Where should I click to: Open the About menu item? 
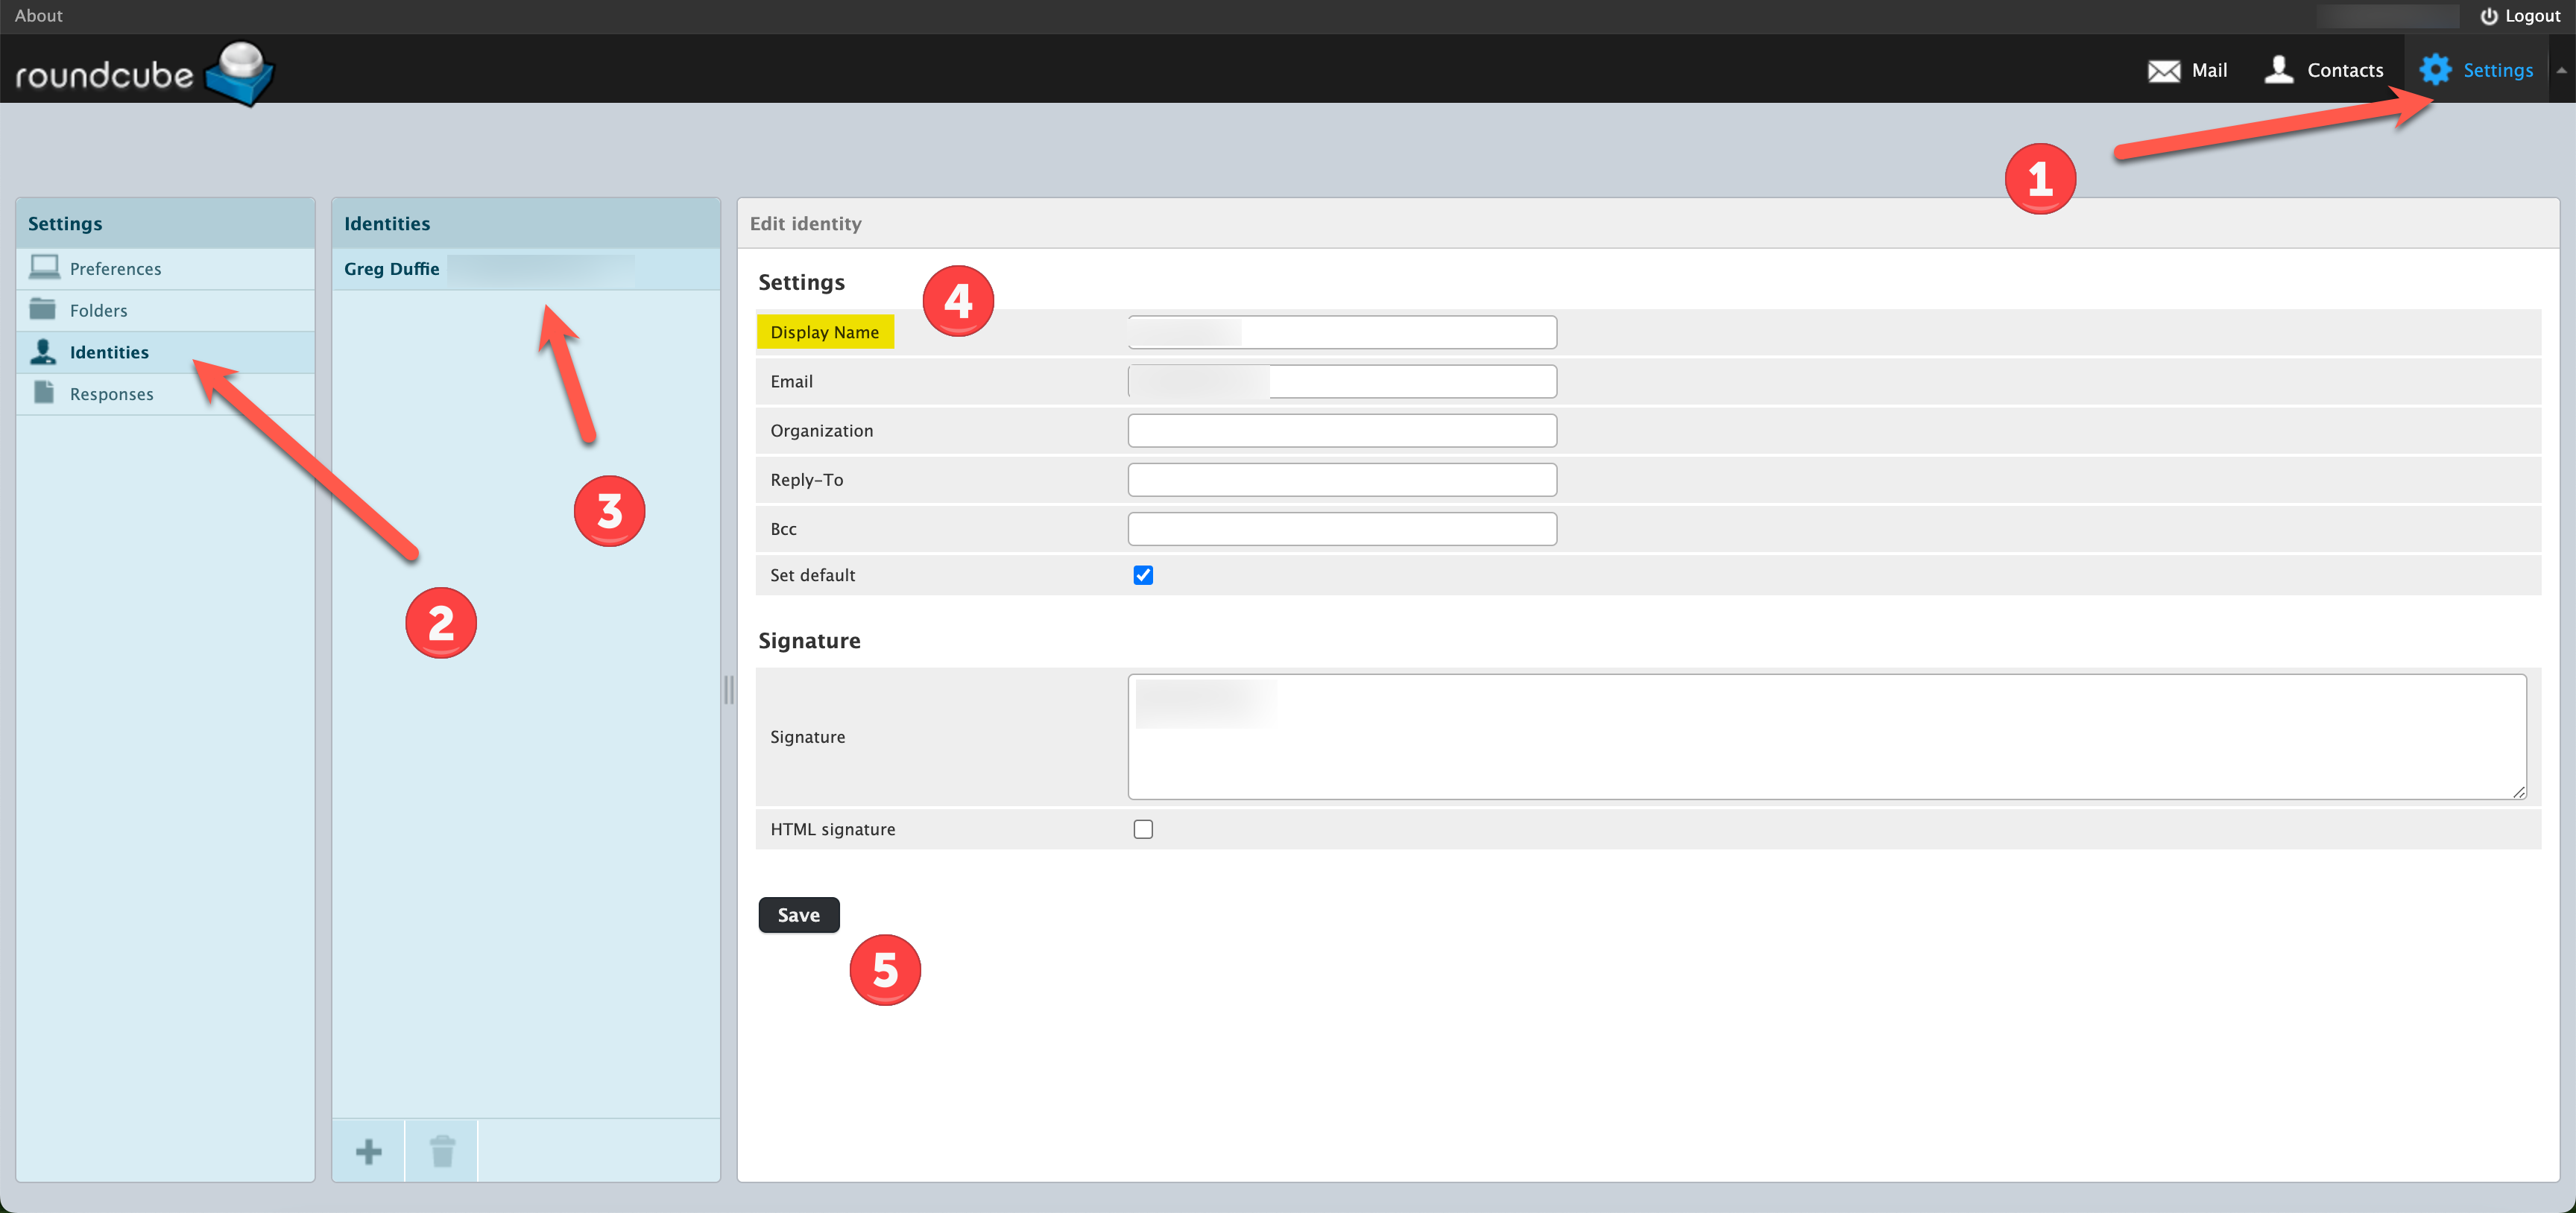point(38,16)
